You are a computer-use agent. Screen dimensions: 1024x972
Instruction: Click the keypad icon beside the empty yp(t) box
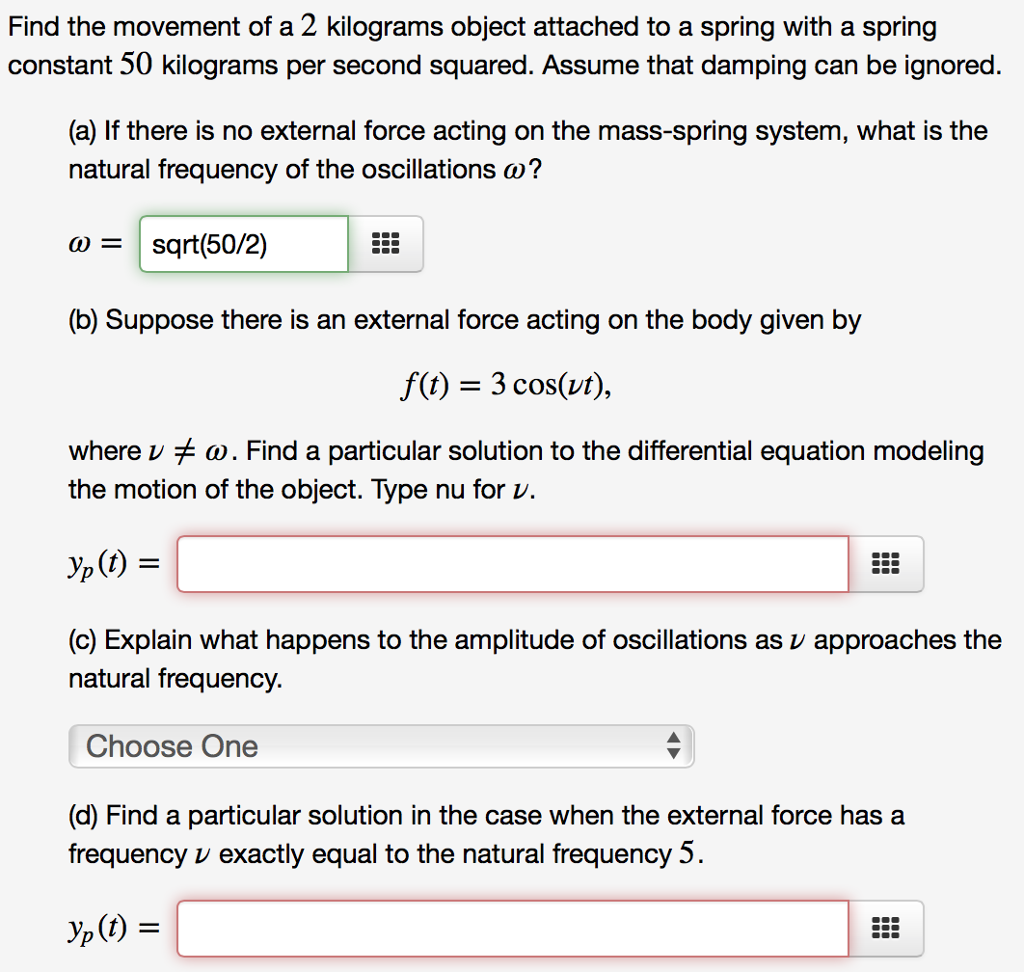[x=886, y=563]
